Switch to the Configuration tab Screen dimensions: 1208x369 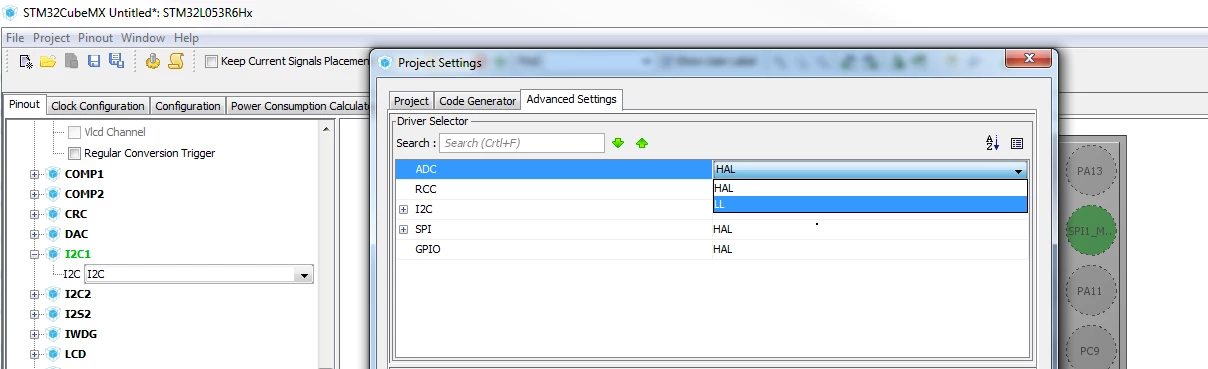188,106
